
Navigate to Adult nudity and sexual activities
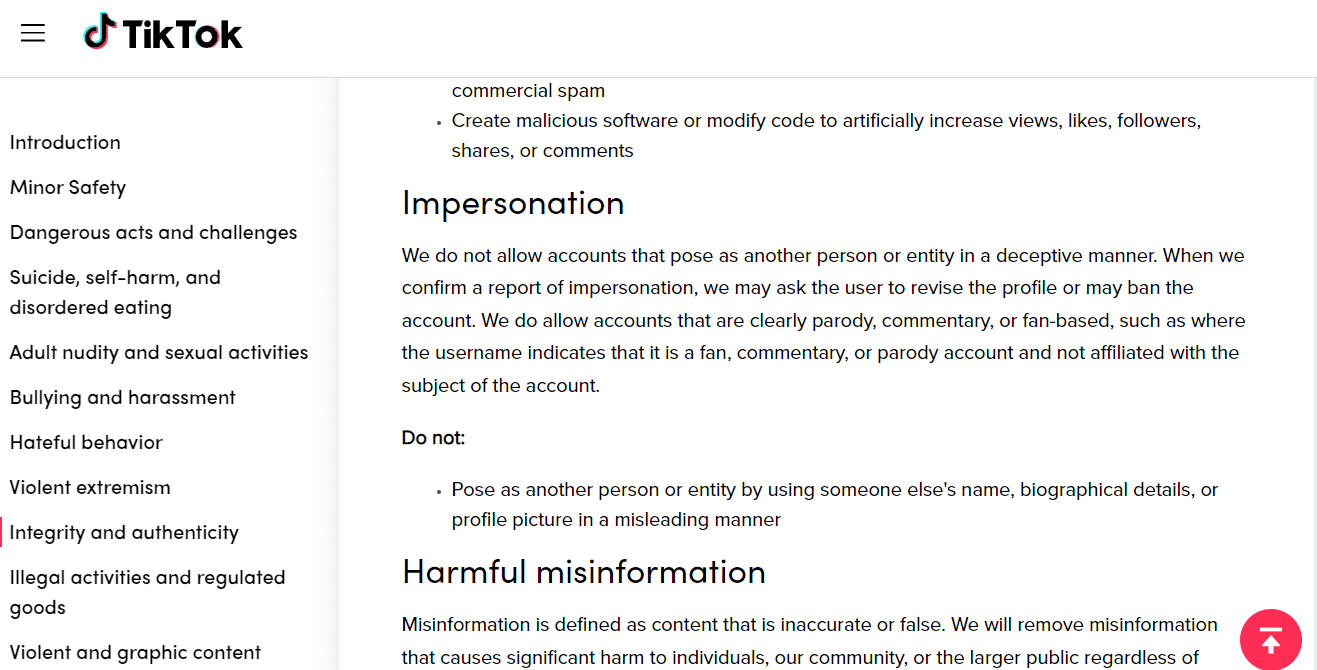[159, 352]
